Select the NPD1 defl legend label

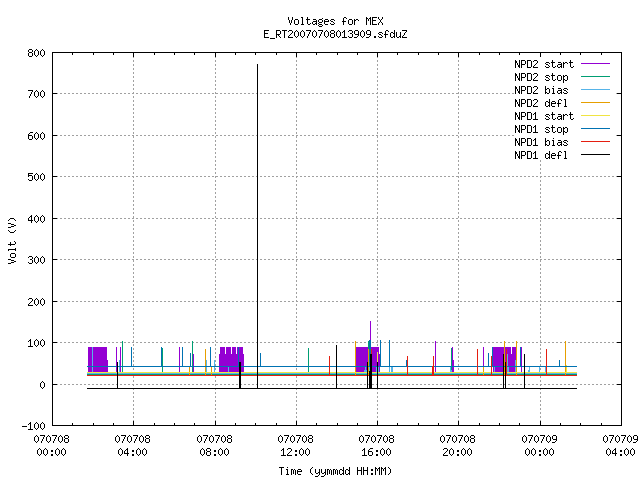click(541, 155)
